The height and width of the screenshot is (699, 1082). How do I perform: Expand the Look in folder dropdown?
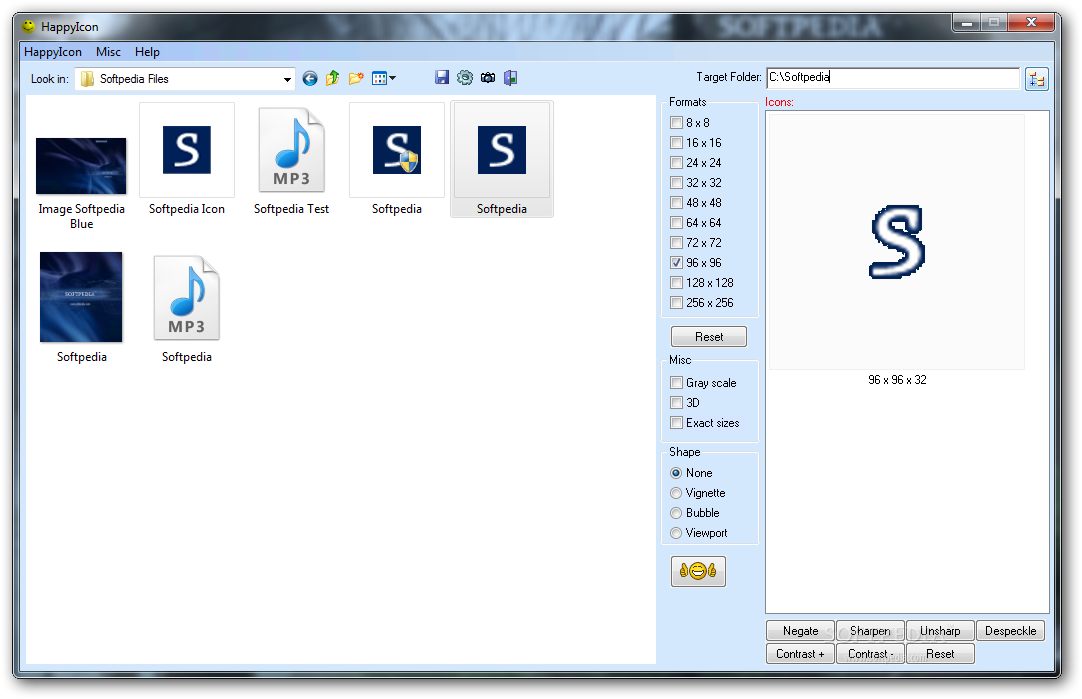point(287,79)
